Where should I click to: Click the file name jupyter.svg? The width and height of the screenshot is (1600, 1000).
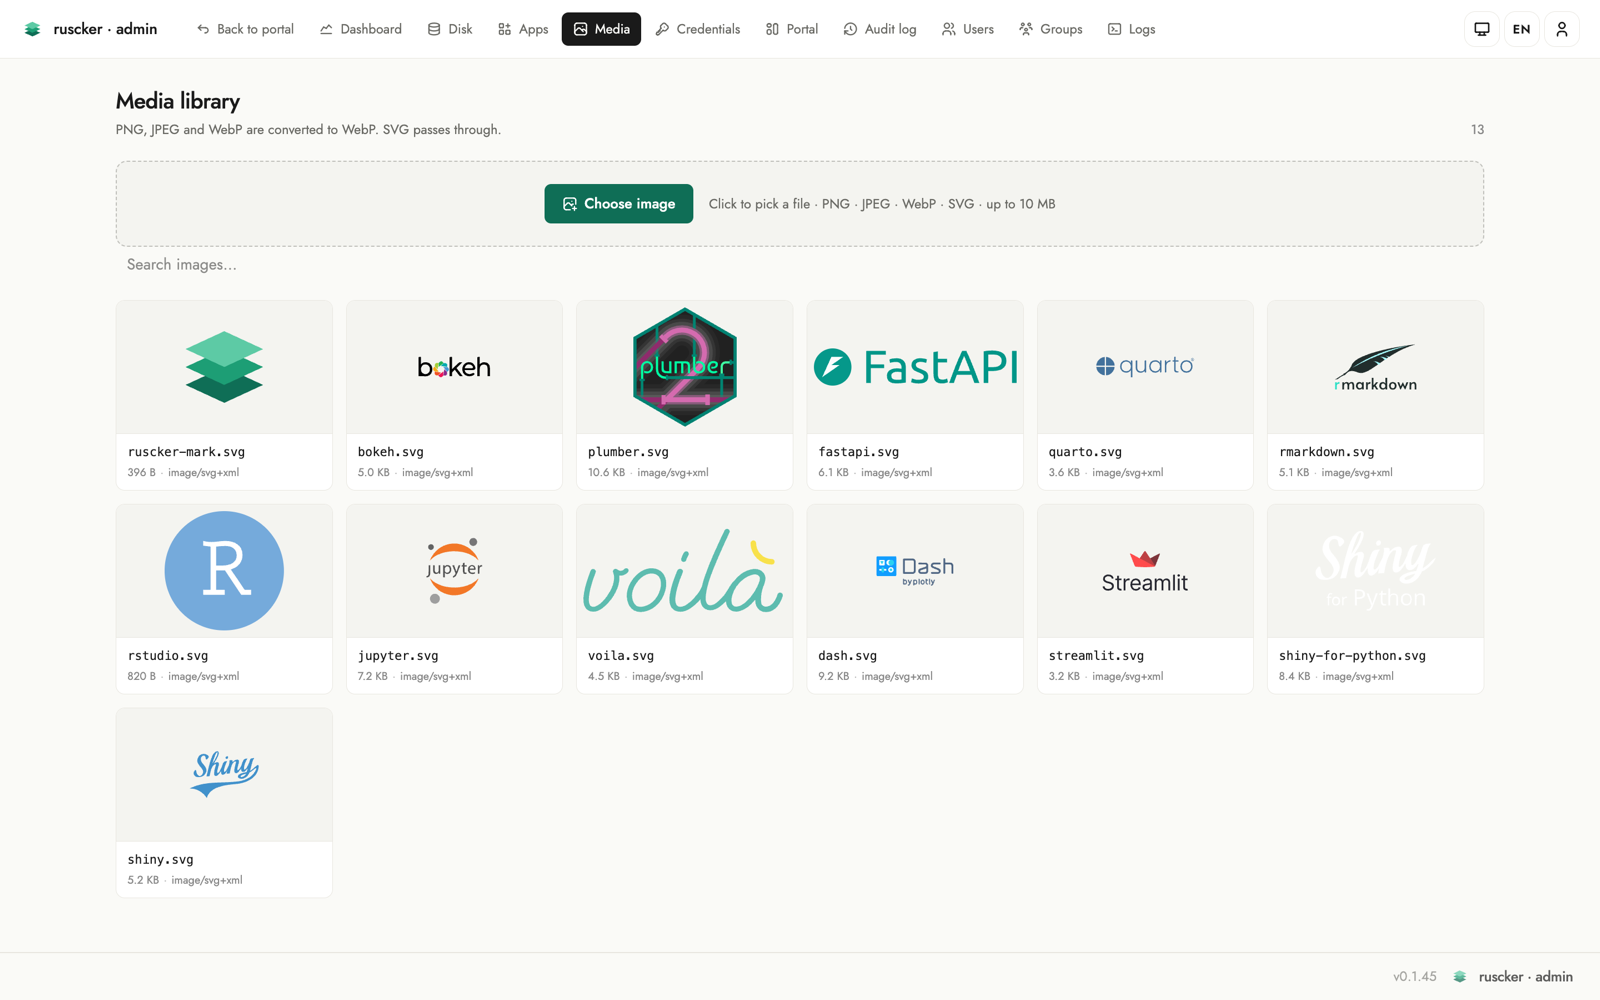pos(398,656)
